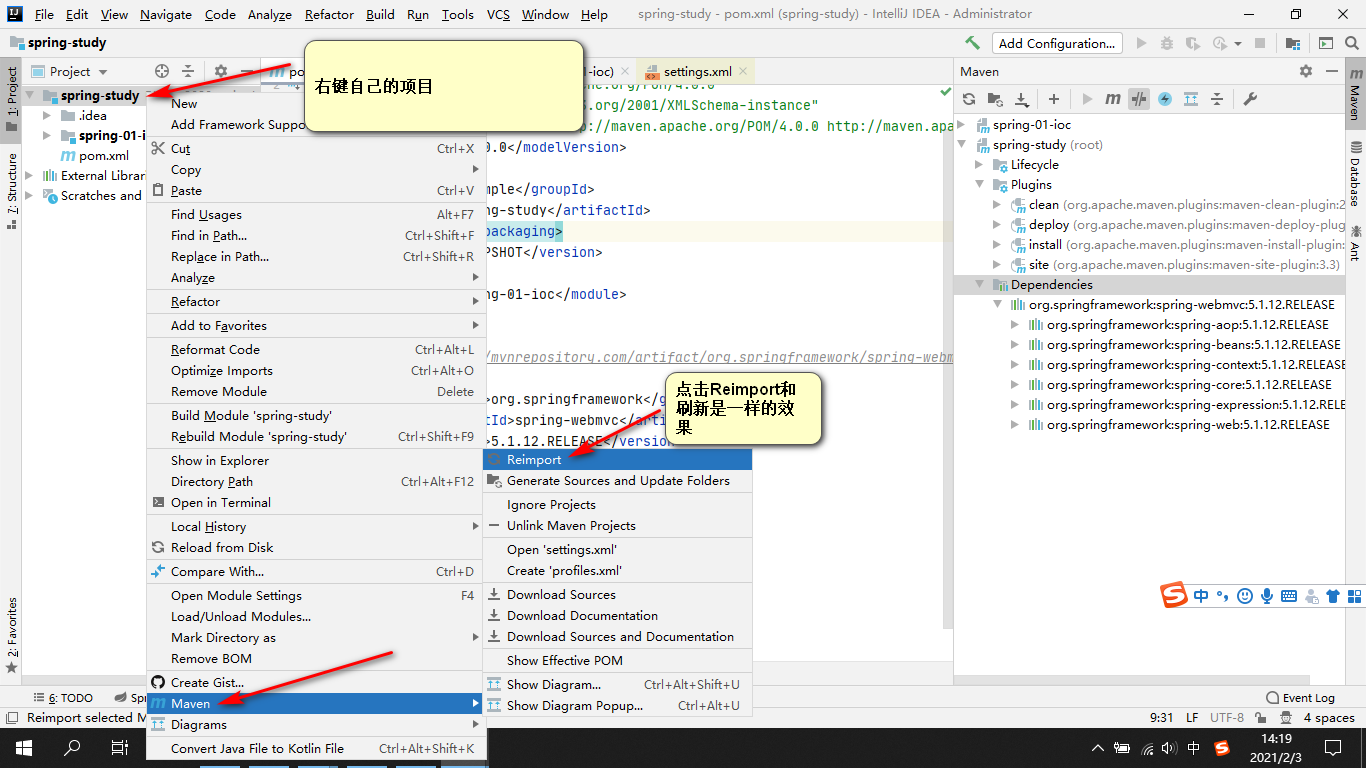This screenshot has width=1366, height=768.
Task: Toggle Offline Mode in Maven panel
Action: 1163,99
